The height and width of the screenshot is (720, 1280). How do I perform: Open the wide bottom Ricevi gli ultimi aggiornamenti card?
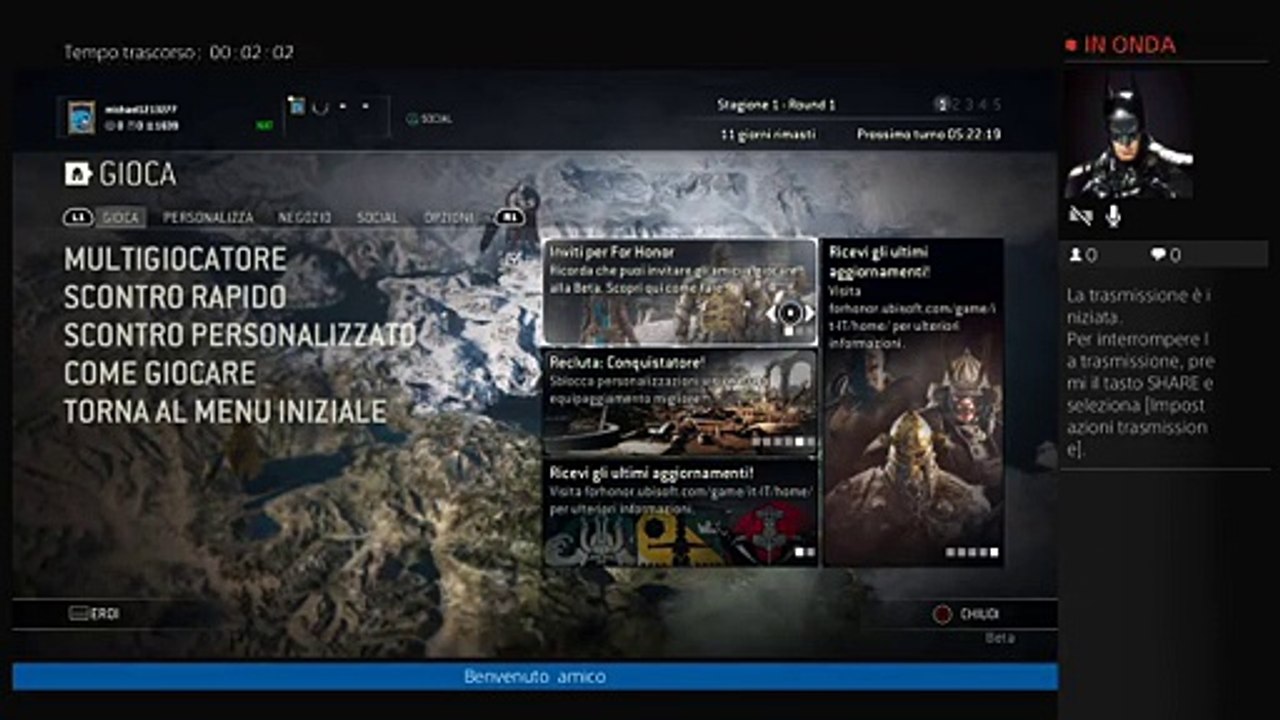(680, 513)
